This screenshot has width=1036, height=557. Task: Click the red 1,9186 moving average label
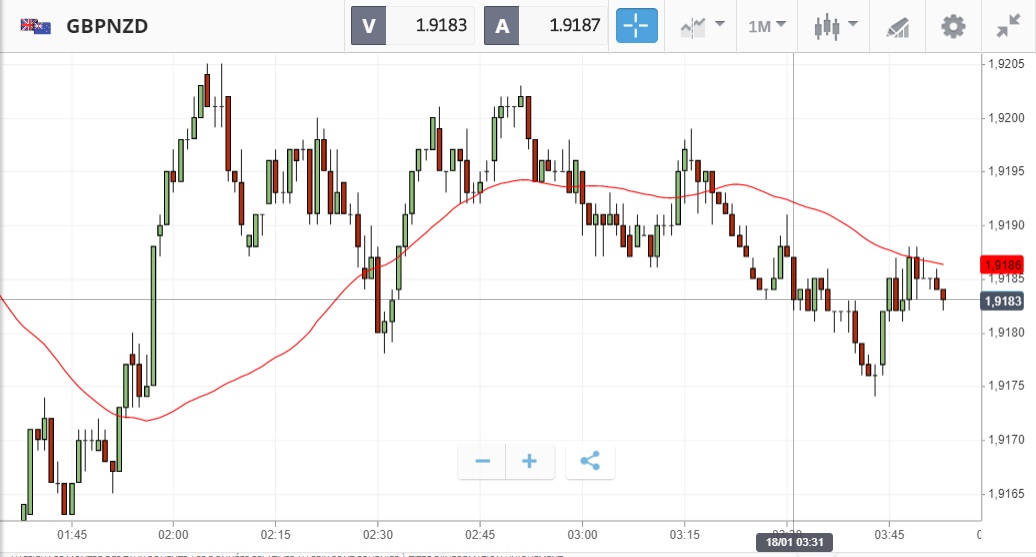(1002, 265)
